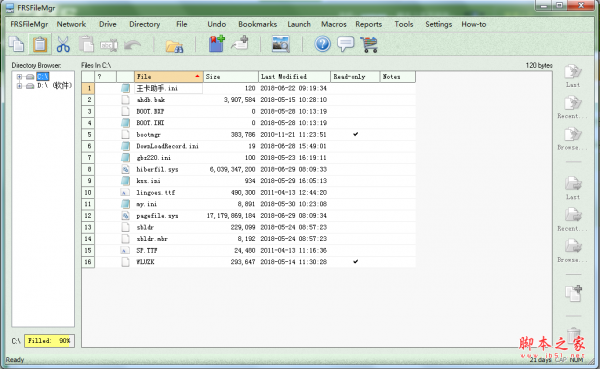Click the ? column header
The image size is (600, 369).
(x=105, y=77)
